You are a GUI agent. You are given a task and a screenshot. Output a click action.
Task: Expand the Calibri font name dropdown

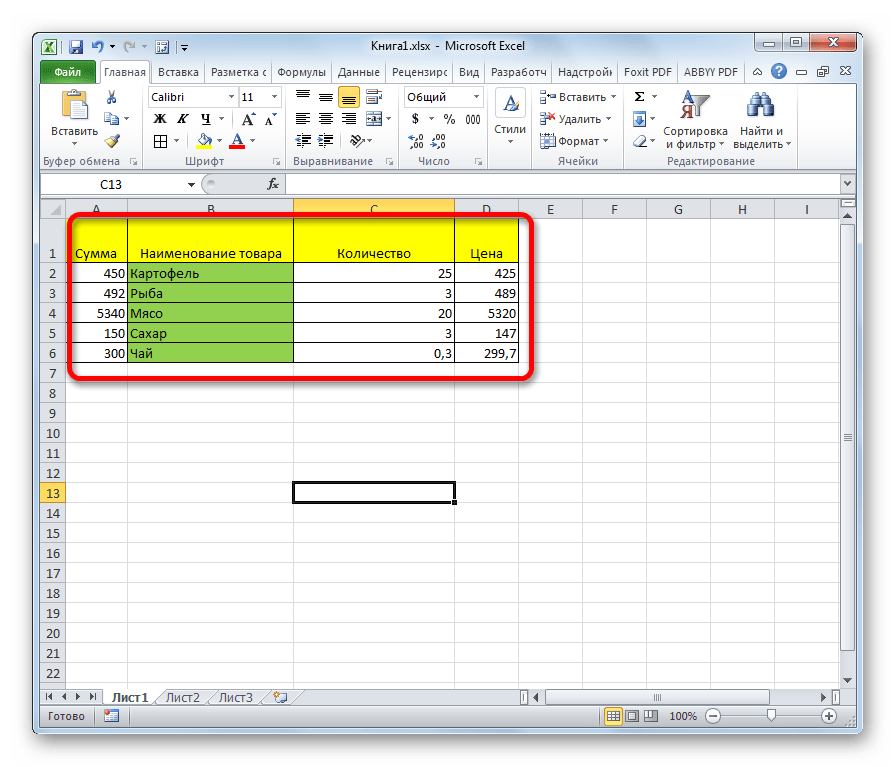[230, 97]
